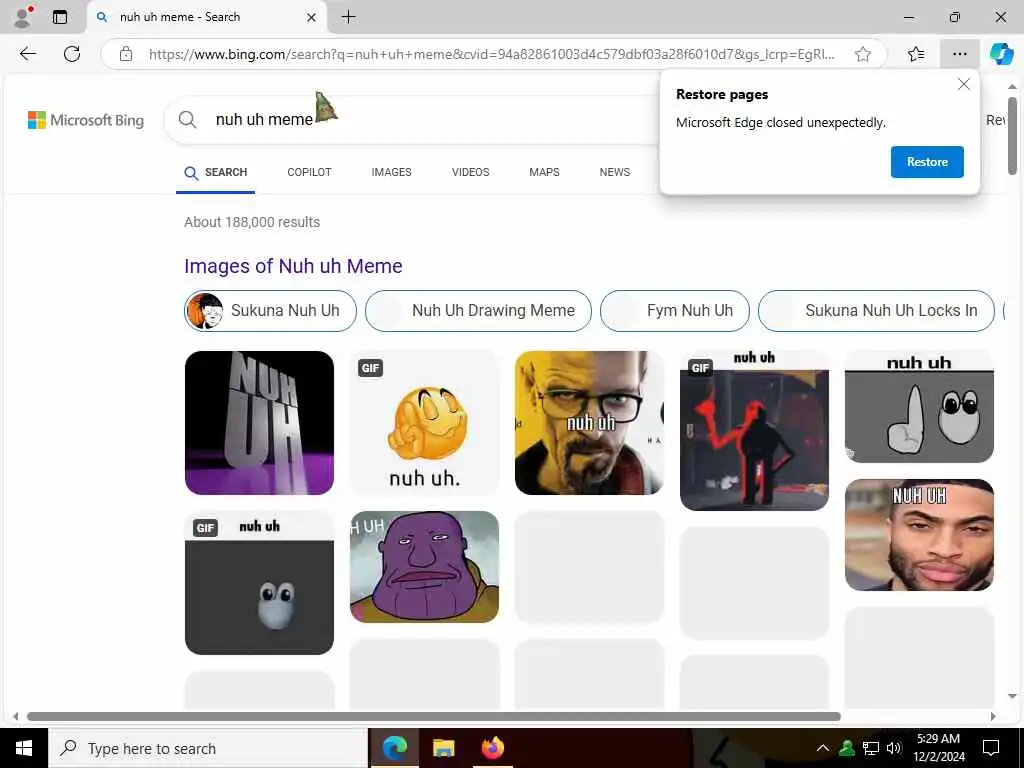Open the red stick figure GIF
Screen dimensions: 1024x768
click(x=754, y=430)
